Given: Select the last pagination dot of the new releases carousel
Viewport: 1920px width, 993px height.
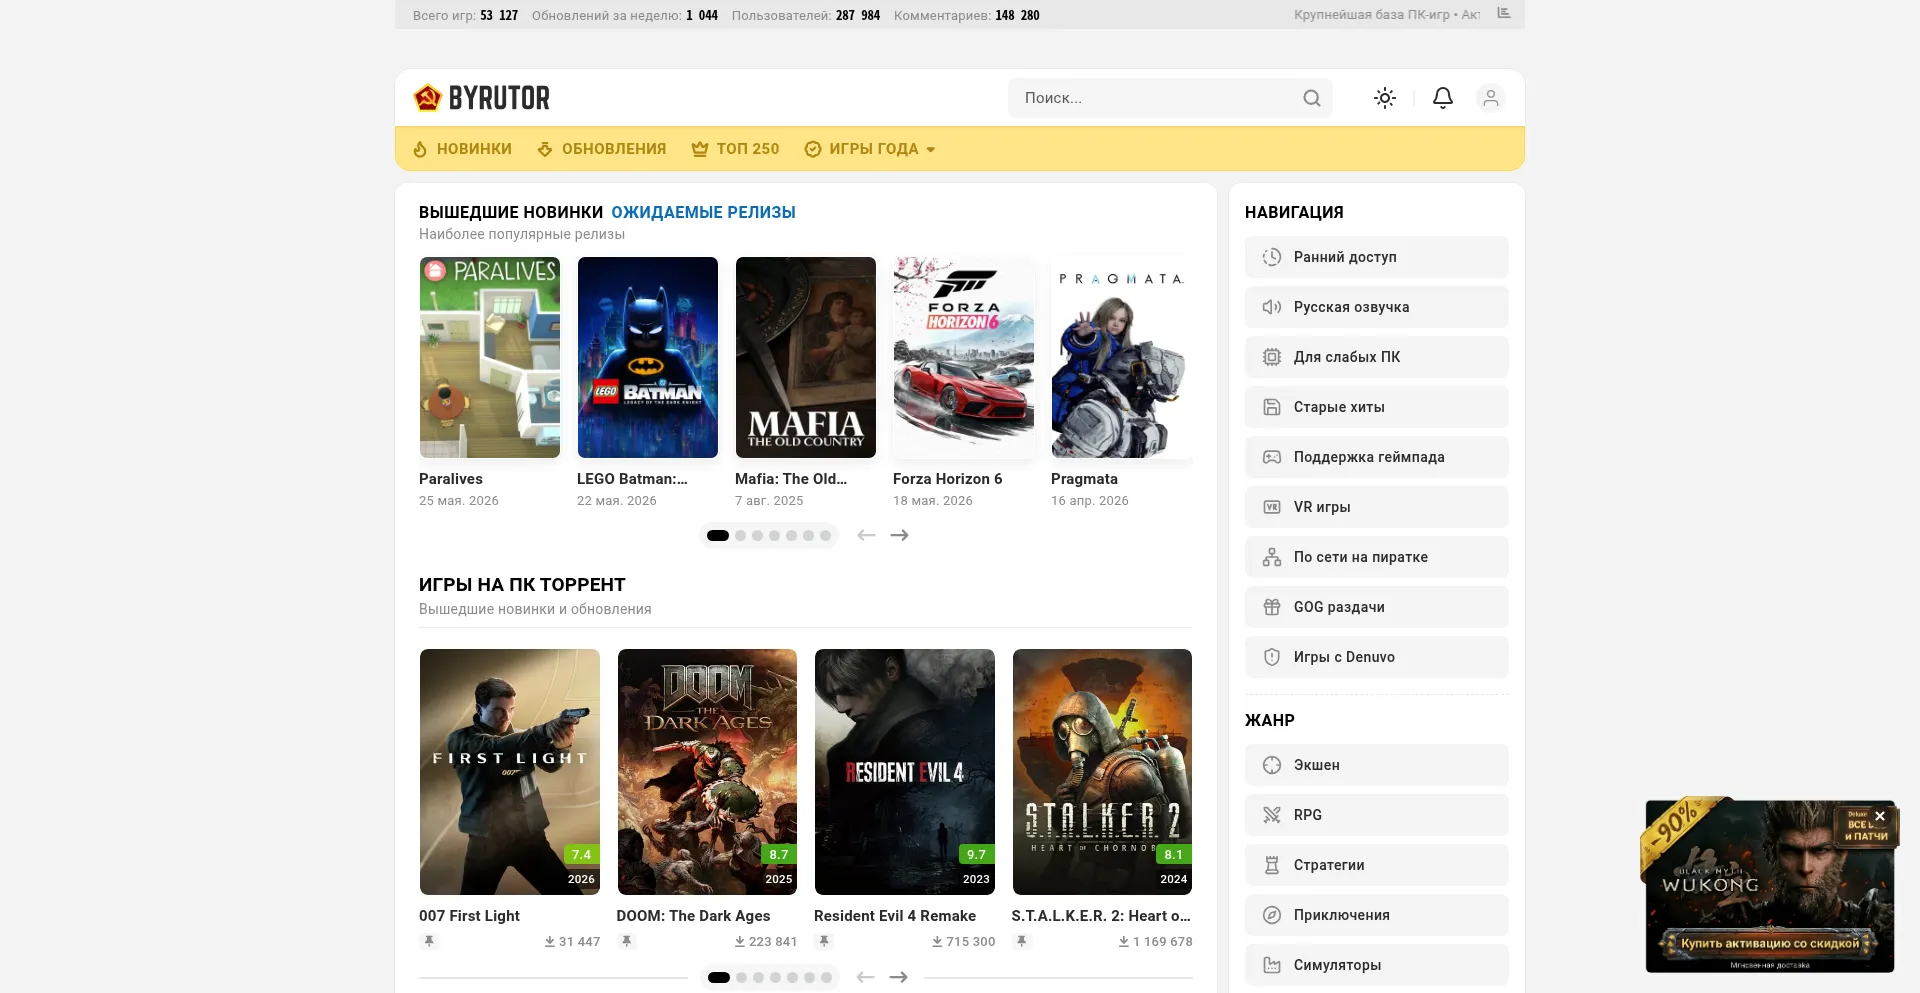Looking at the screenshot, I should [825, 535].
